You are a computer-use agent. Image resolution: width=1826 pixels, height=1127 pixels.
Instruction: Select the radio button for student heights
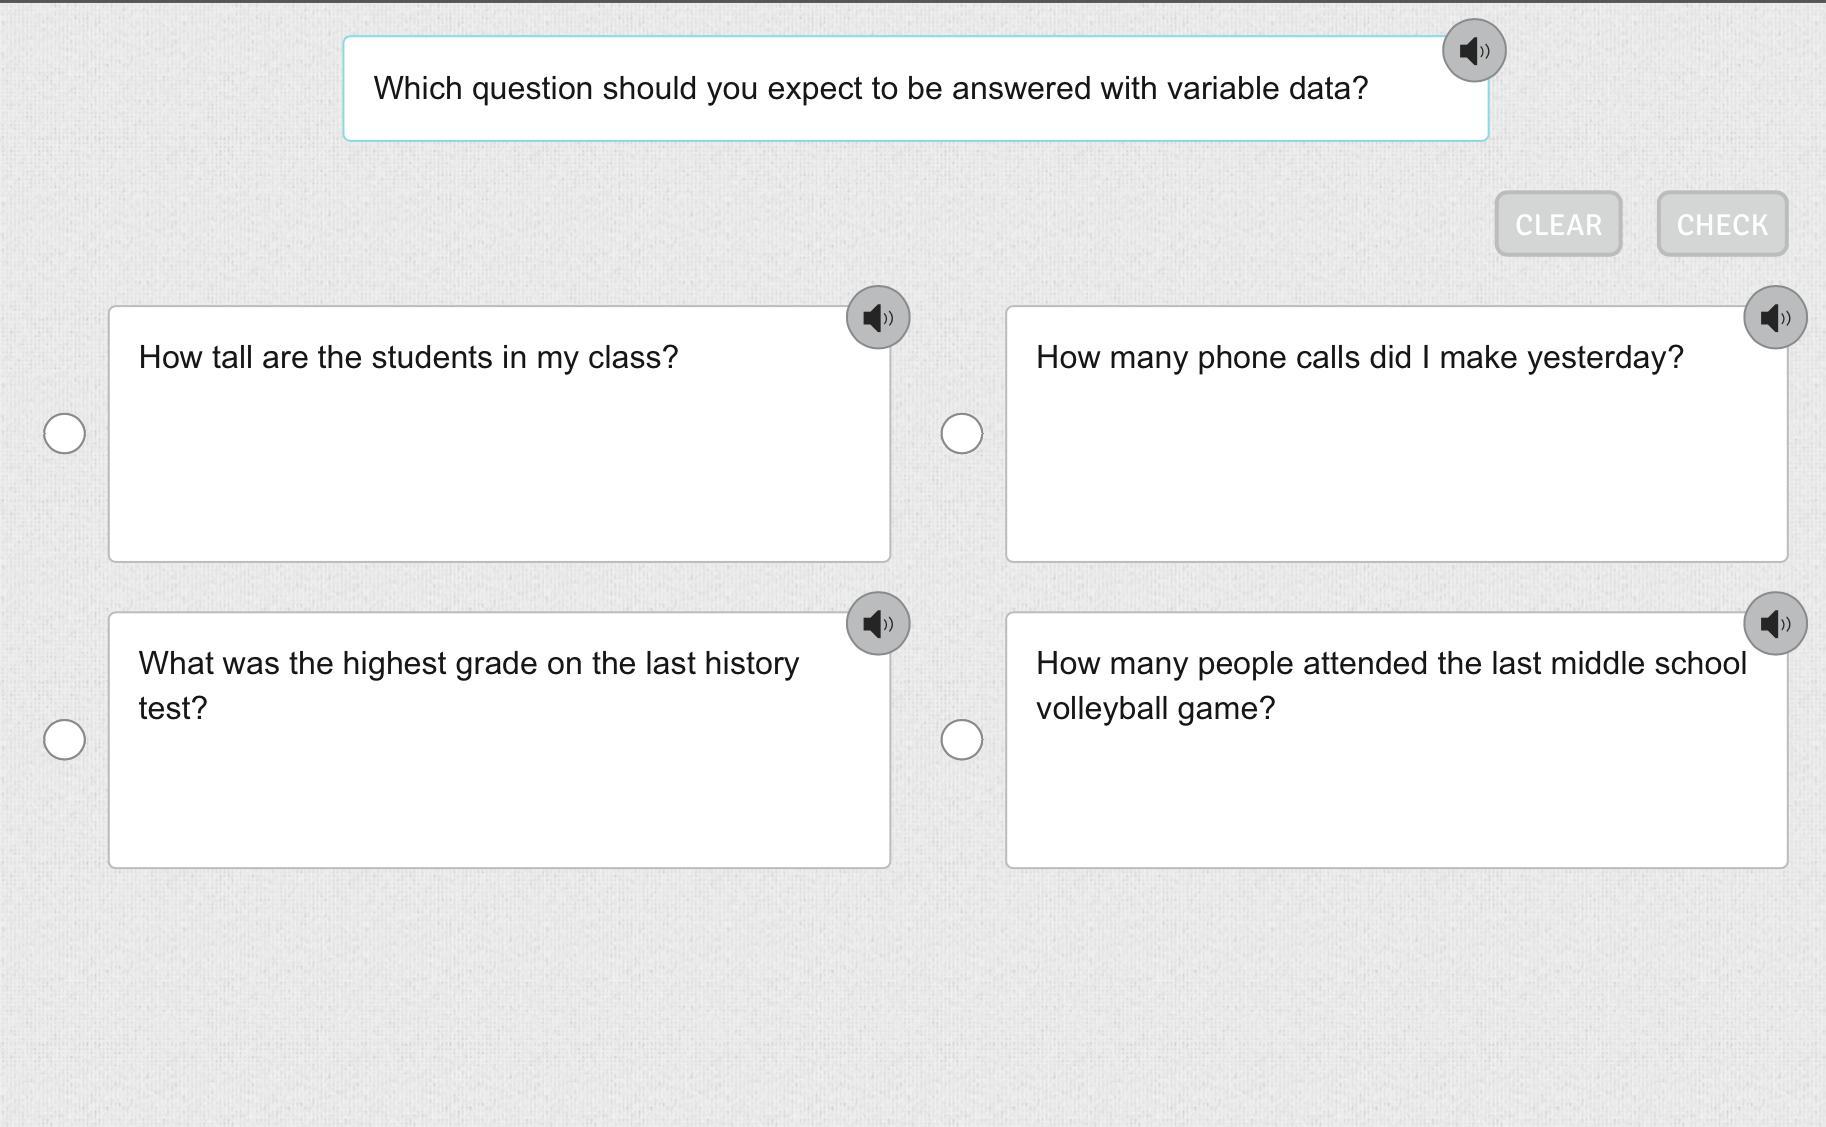[65, 433]
